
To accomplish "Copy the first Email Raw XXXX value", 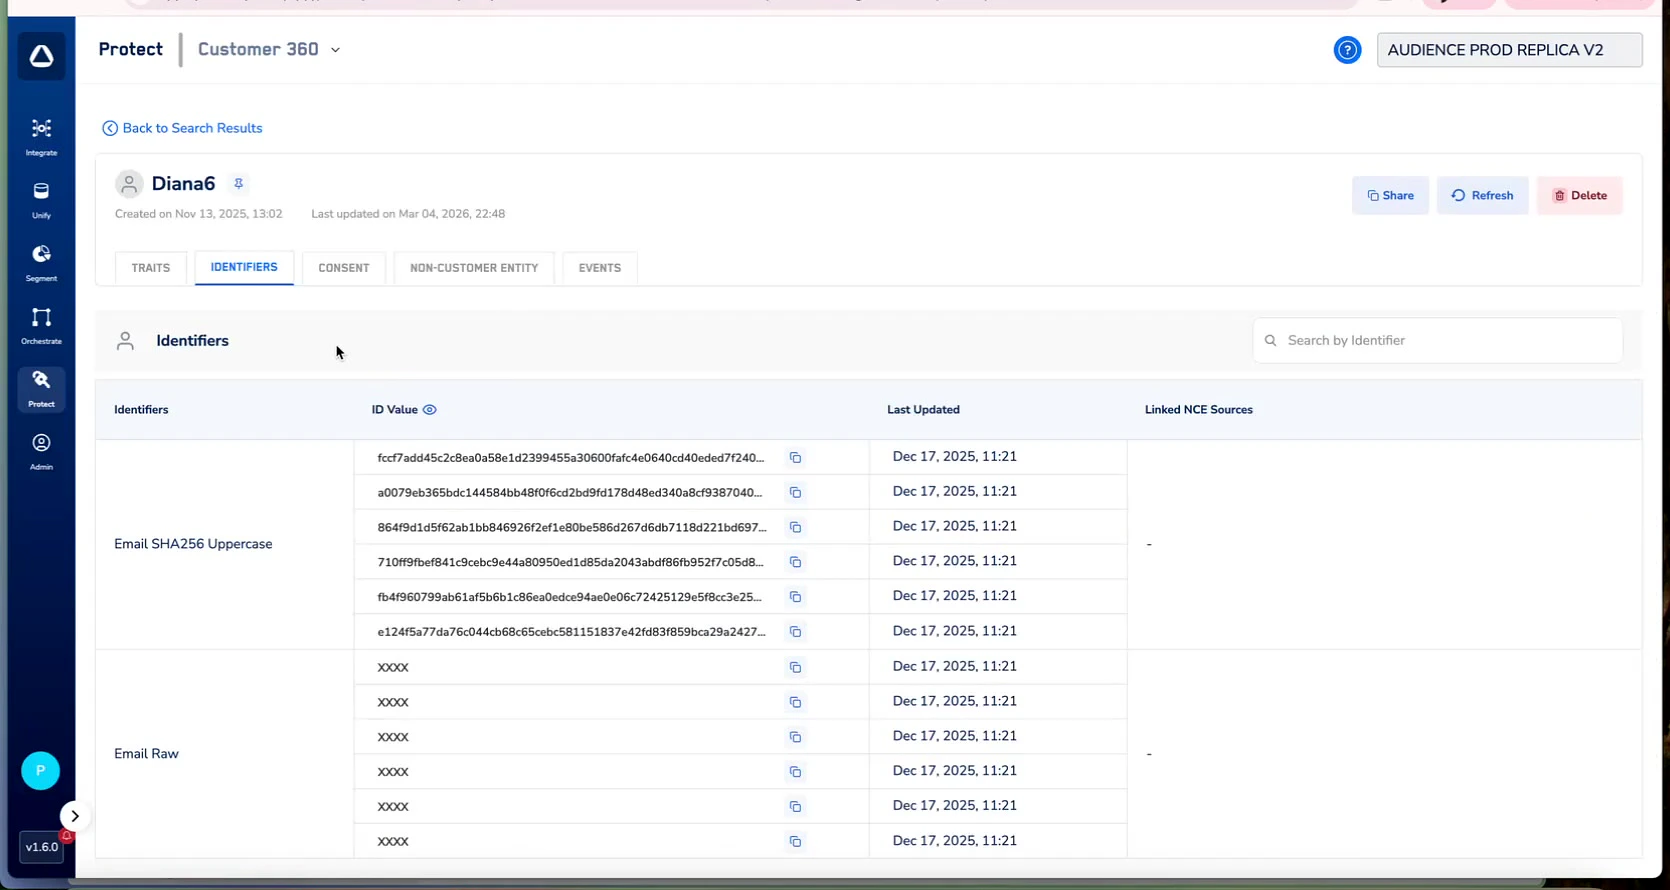I will pyautogui.click(x=795, y=668).
